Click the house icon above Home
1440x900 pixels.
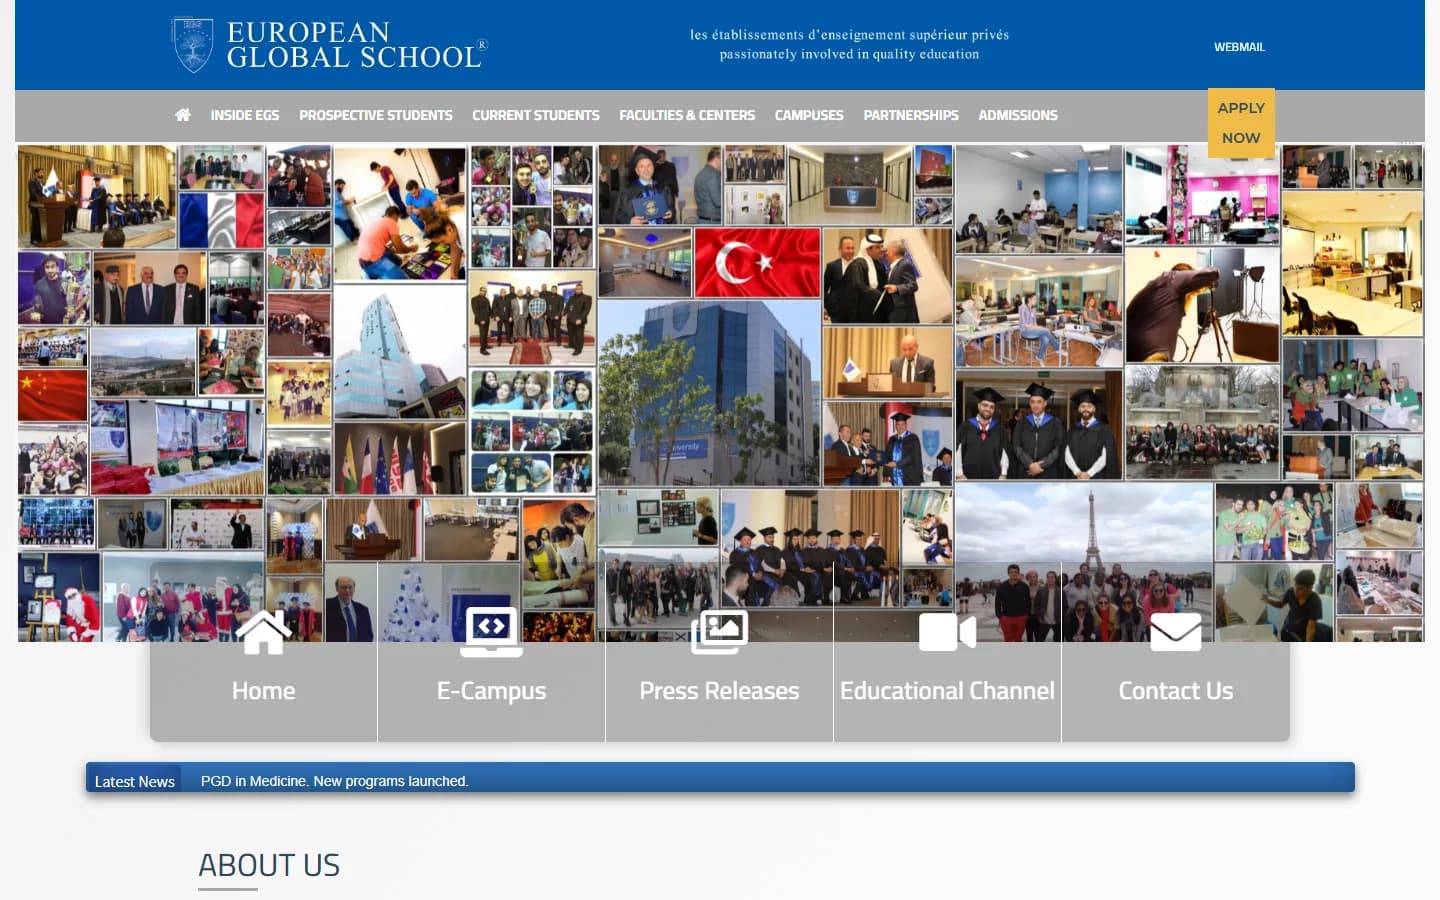pos(263,632)
